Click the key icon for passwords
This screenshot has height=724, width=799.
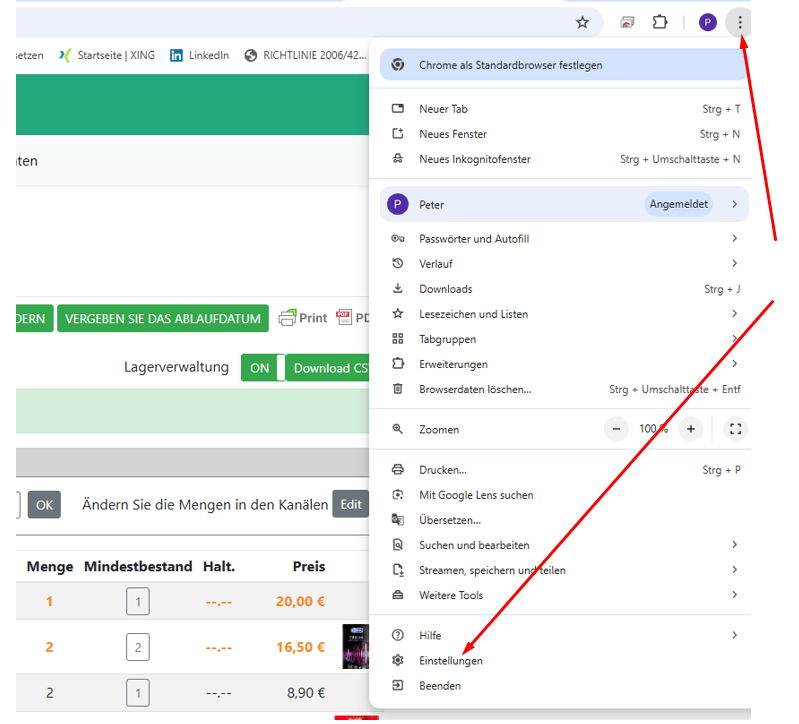coord(397,238)
